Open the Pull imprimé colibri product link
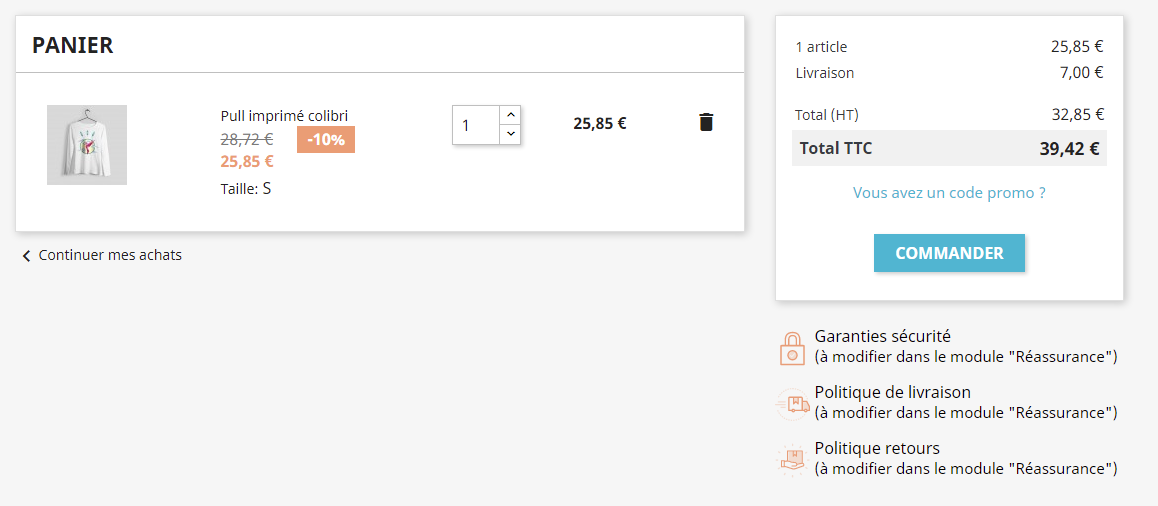The width and height of the screenshot is (1158, 506). click(284, 116)
